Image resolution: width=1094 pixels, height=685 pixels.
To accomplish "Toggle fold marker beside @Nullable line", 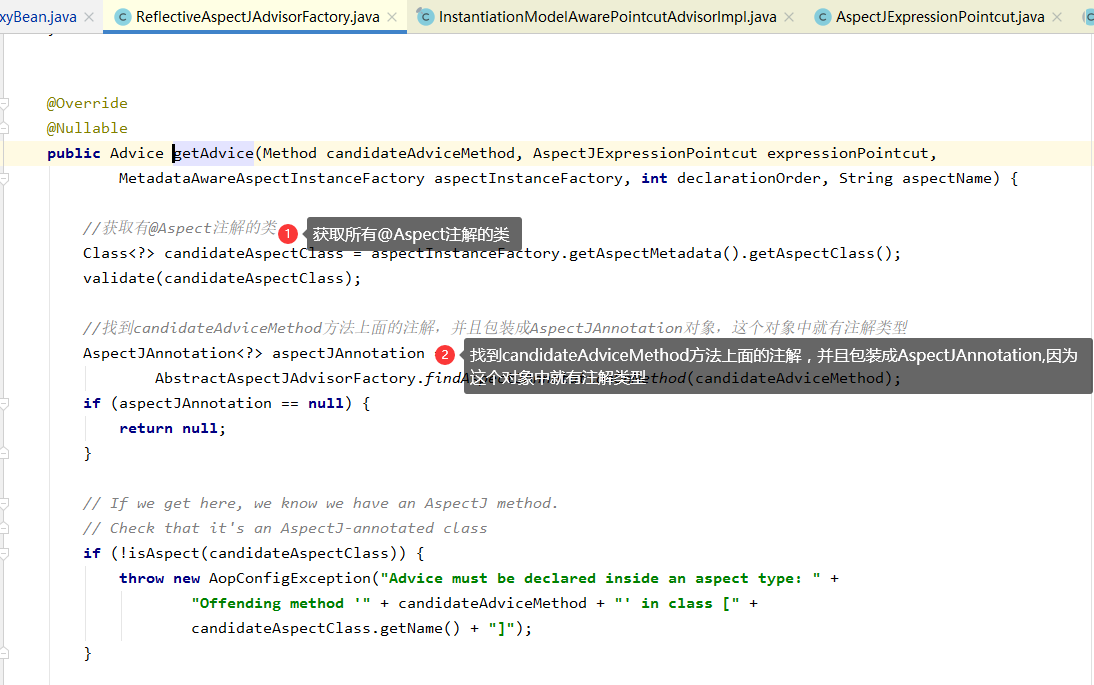I will [4, 128].
